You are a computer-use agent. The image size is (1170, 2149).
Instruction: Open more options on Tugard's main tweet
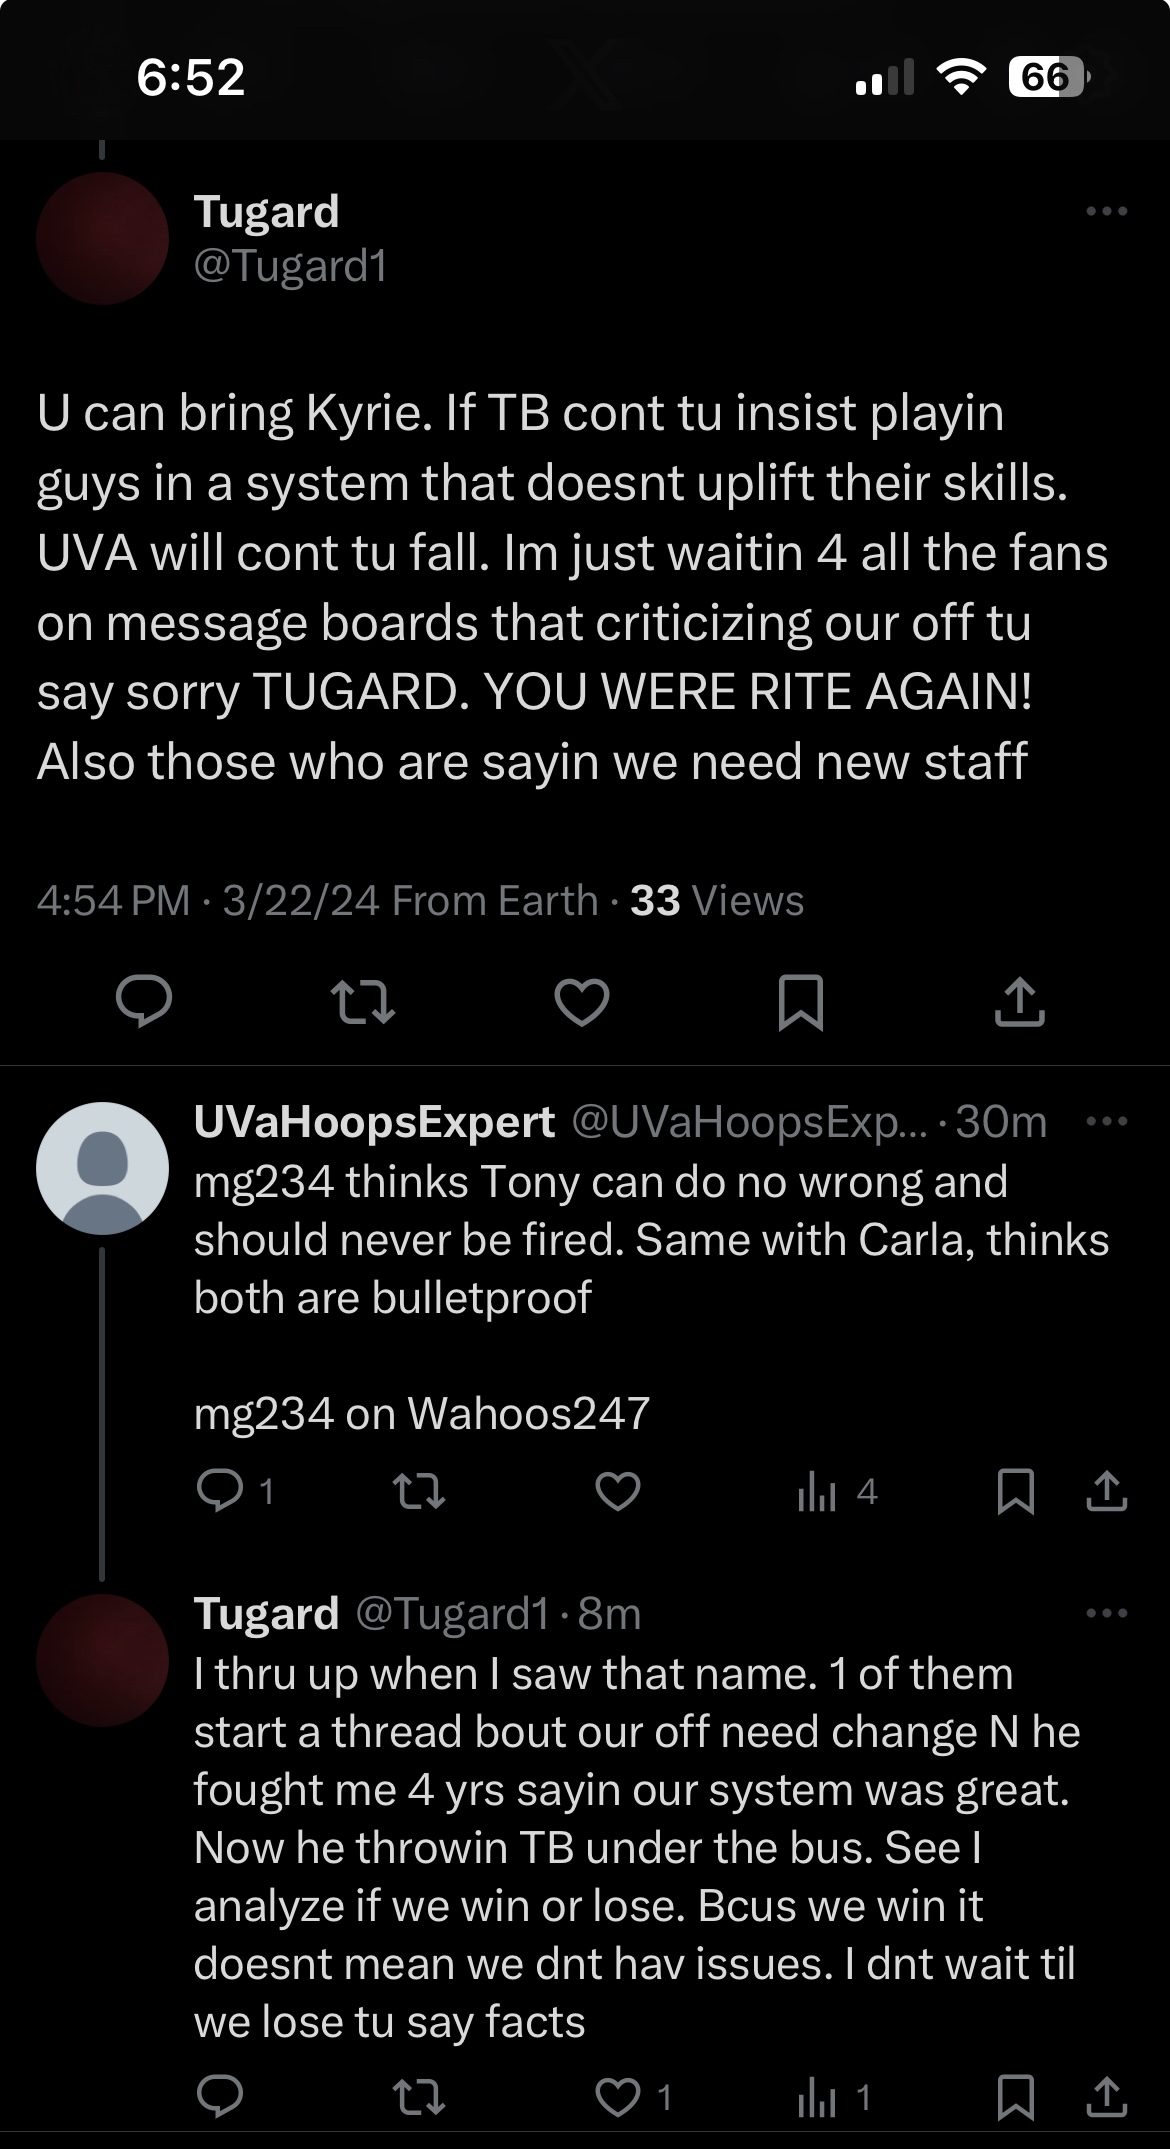tap(1106, 211)
